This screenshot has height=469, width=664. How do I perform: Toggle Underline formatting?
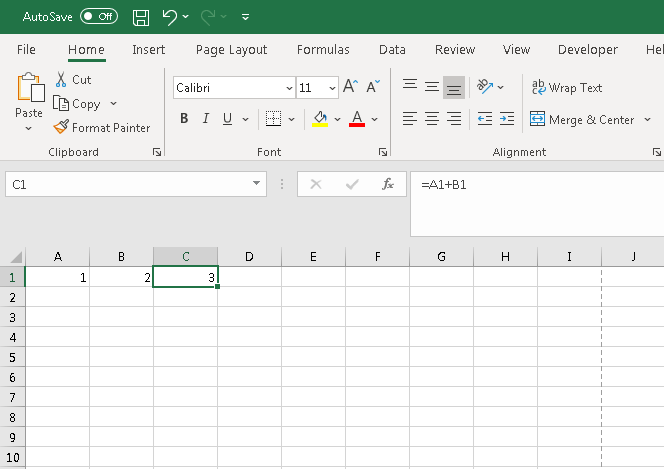click(227, 119)
